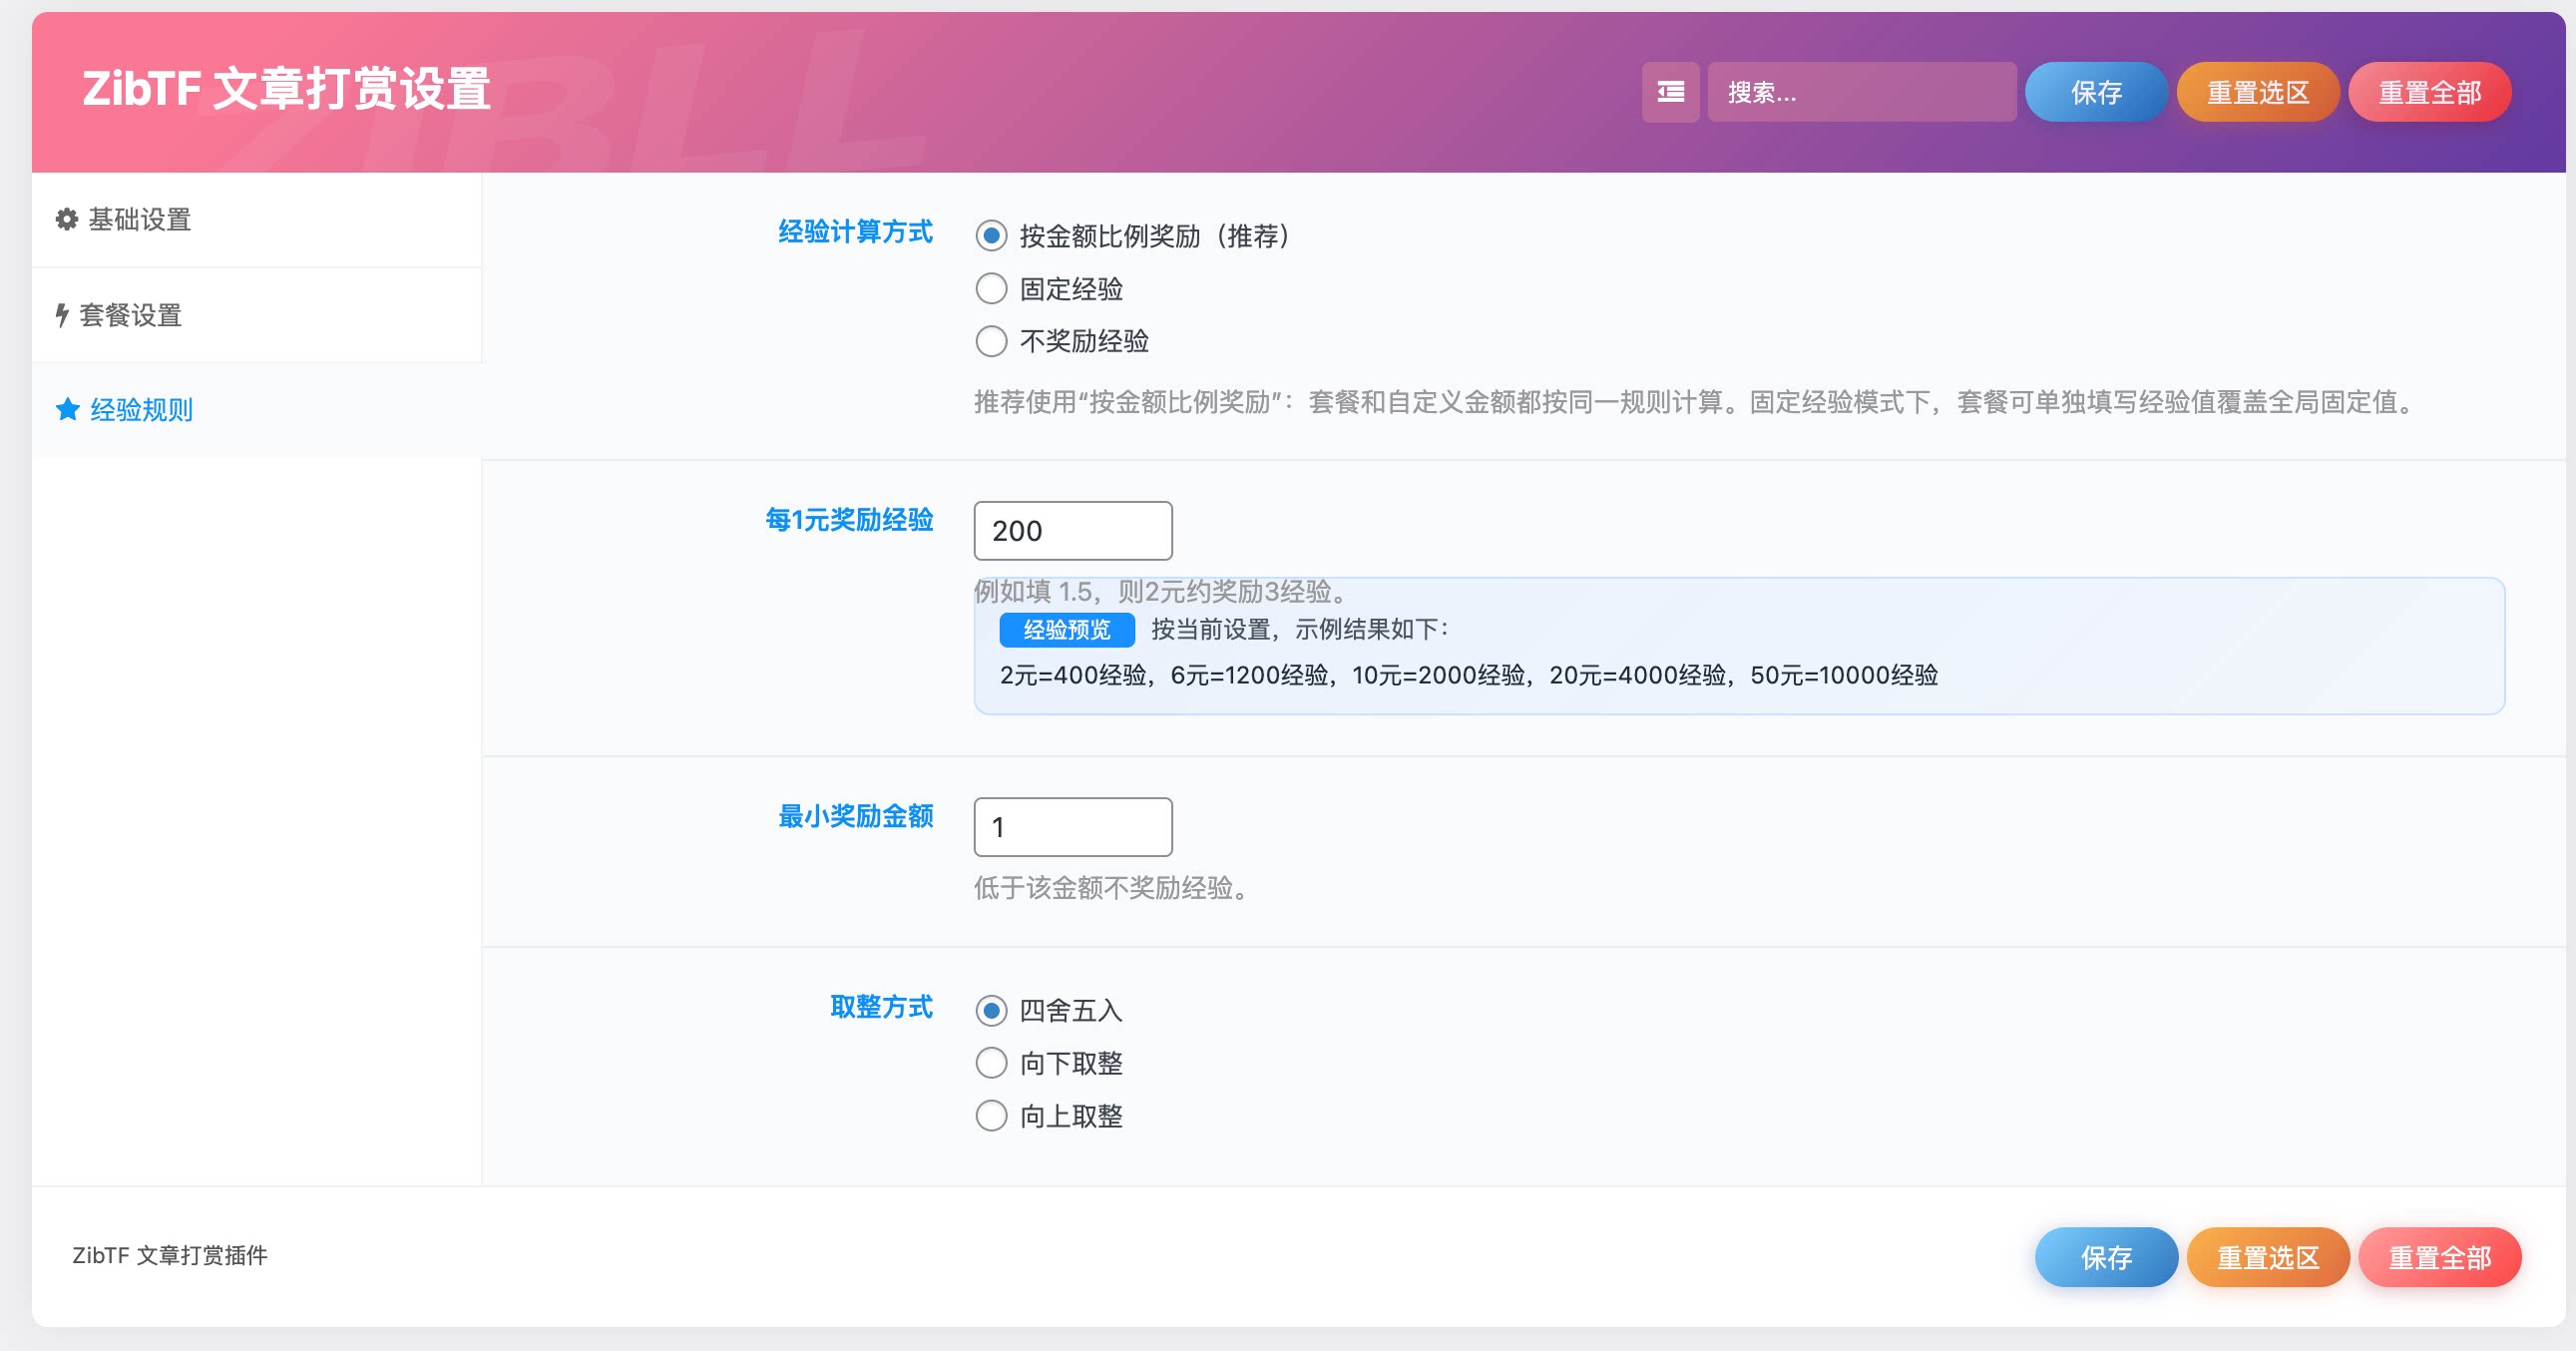Select 不奖励经验 option
The image size is (2576, 1351).
point(991,341)
